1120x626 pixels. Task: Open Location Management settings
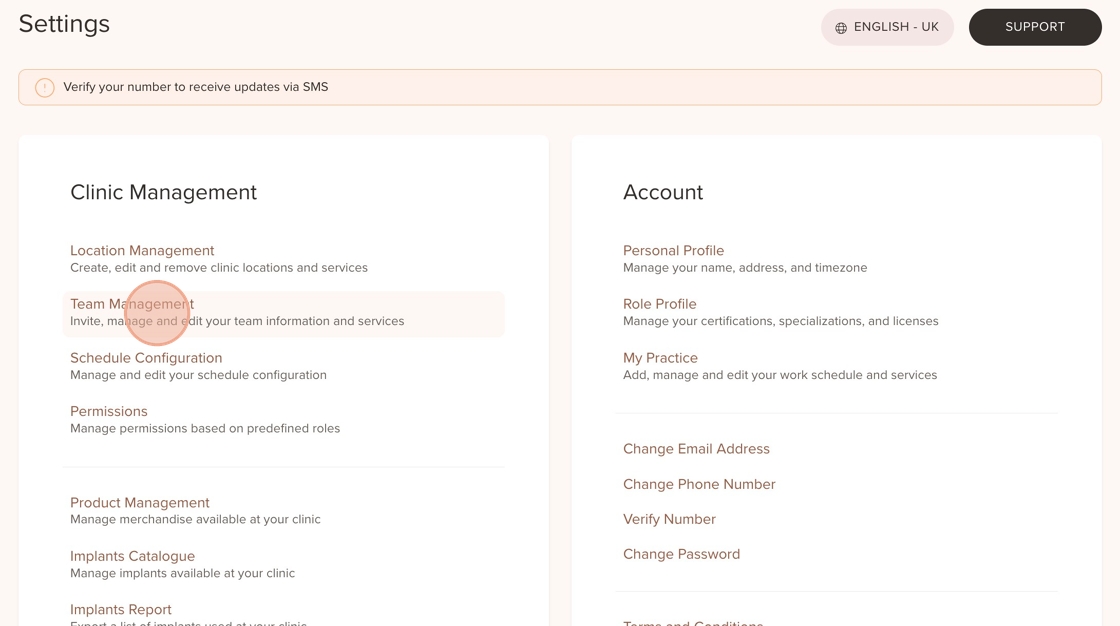pyautogui.click(x=142, y=251)
